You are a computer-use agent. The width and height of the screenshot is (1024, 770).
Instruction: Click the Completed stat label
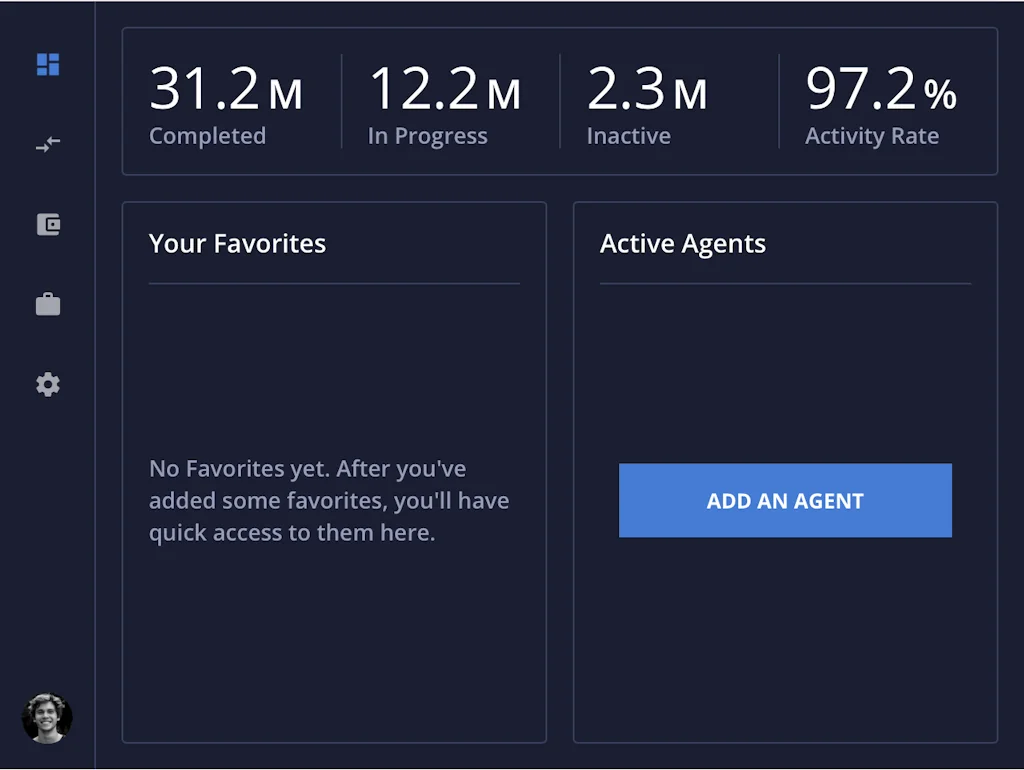point(207,136)
